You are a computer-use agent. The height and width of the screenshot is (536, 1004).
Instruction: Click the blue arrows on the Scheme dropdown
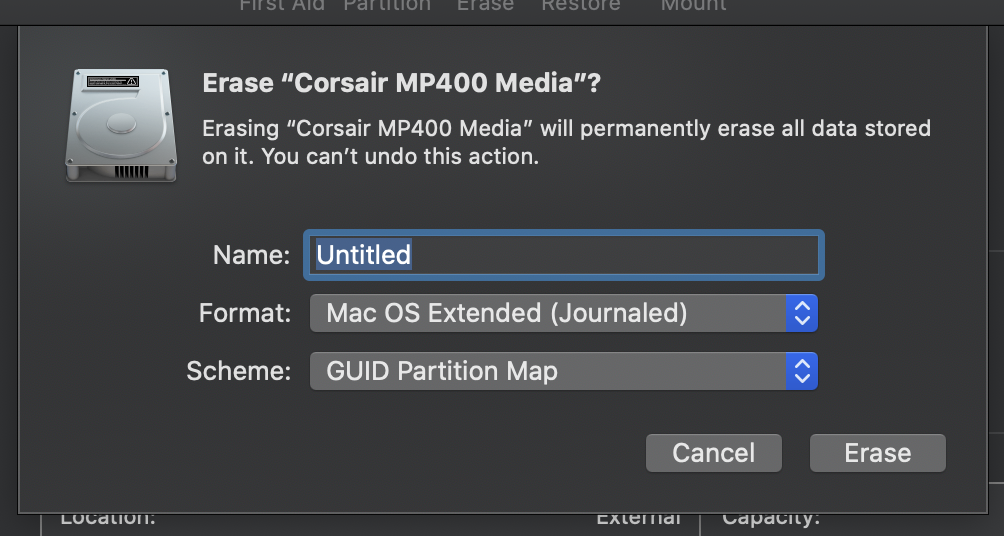point(800,372)
